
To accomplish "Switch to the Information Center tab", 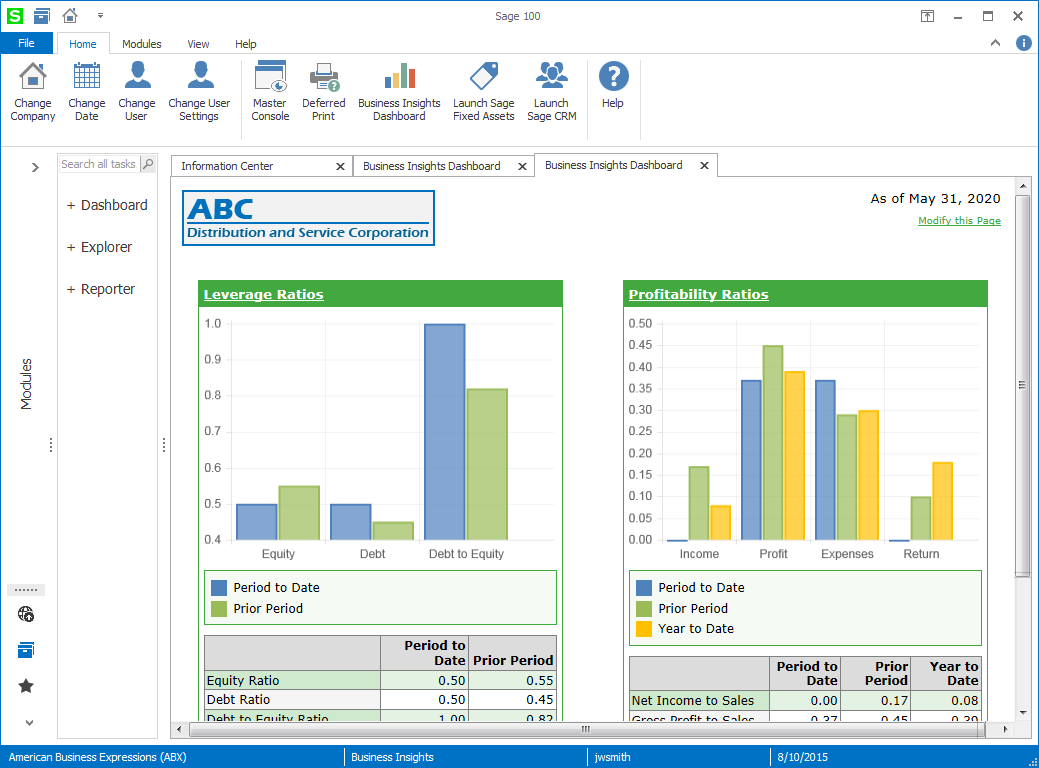I will coord(227,166).
